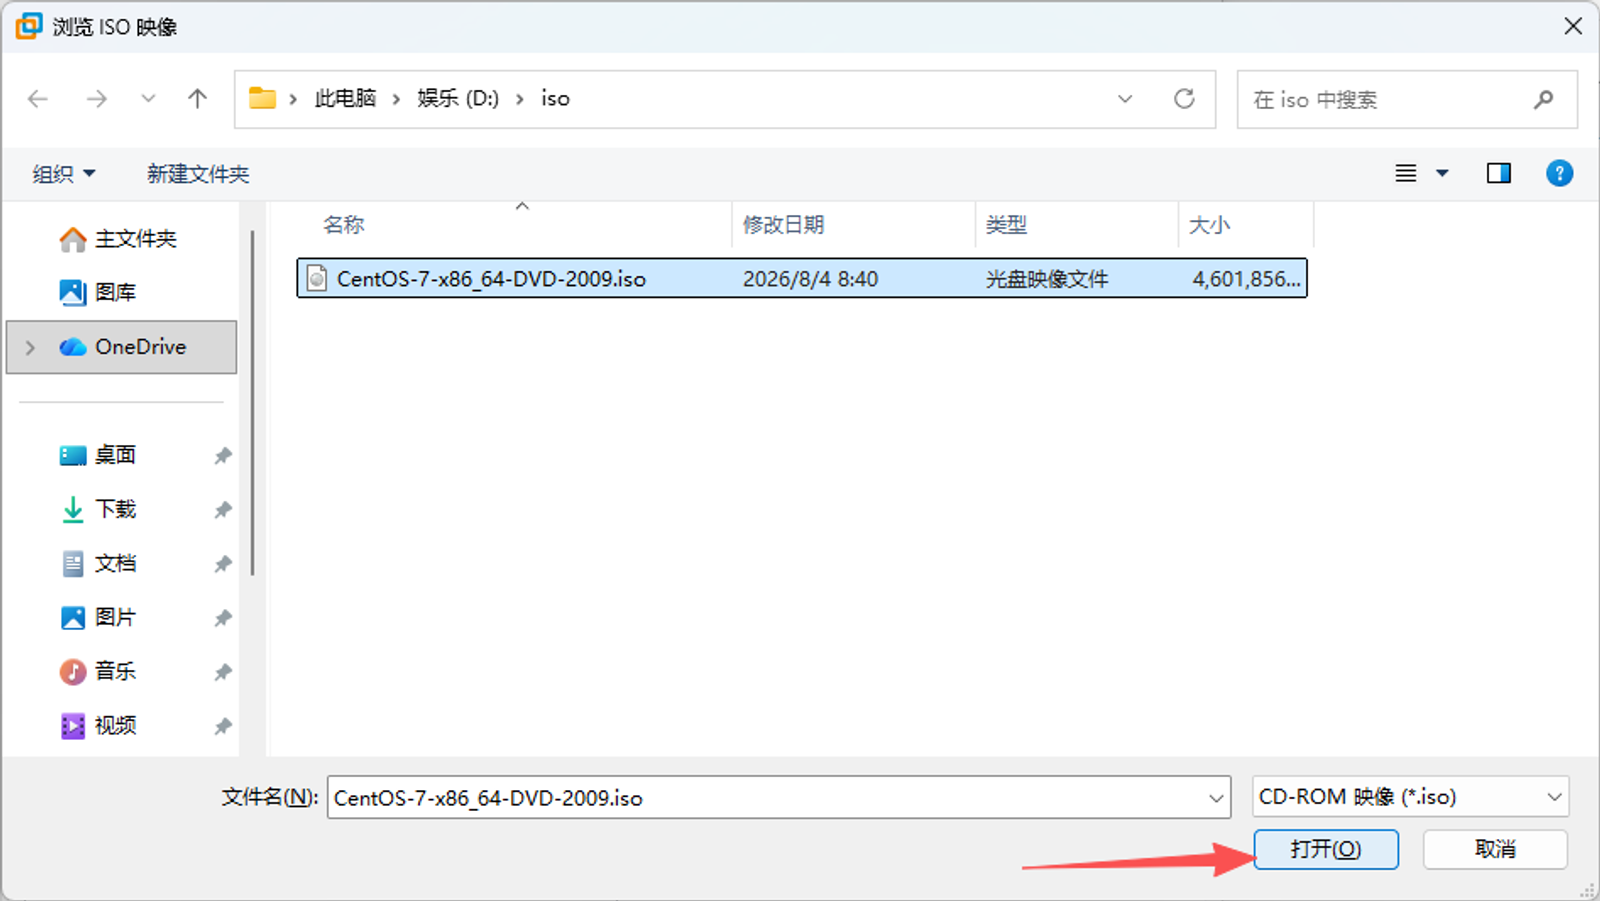
Task: Select CentOS-7-x86_64-DVD-2009.iso file
Action: point(802,278)
